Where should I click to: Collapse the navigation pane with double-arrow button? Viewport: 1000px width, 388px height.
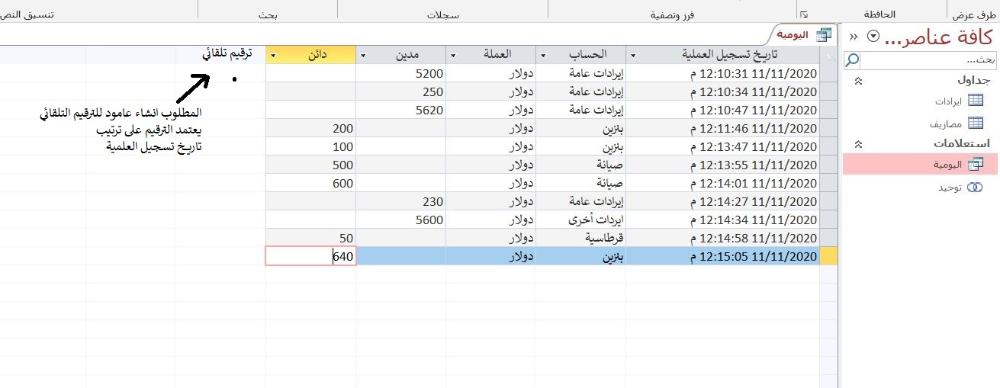854,37
